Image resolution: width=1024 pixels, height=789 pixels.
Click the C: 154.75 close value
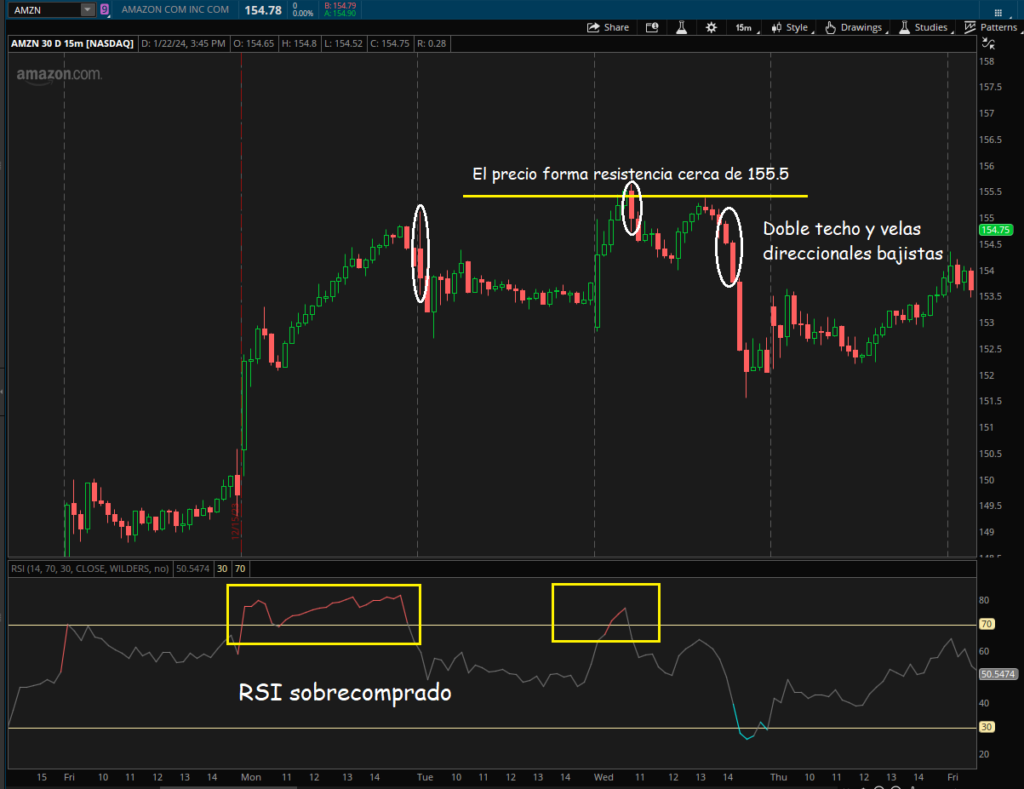389,44
